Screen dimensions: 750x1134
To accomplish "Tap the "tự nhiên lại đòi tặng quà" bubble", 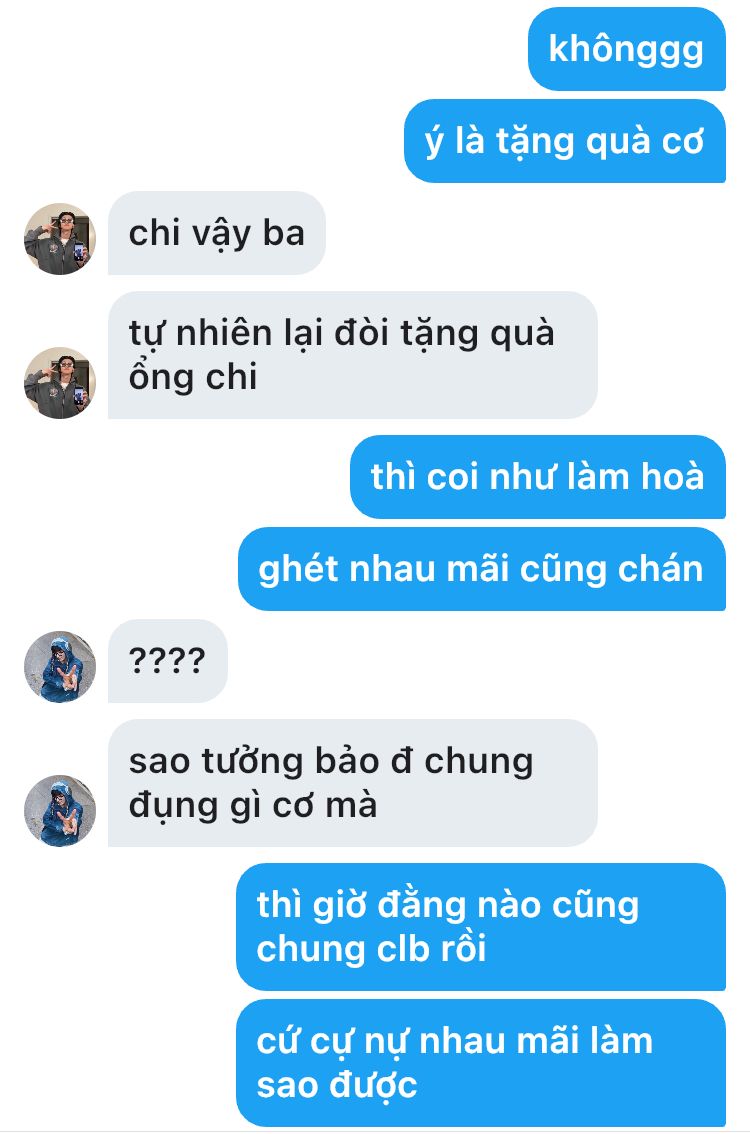I will tap(353, 355).
